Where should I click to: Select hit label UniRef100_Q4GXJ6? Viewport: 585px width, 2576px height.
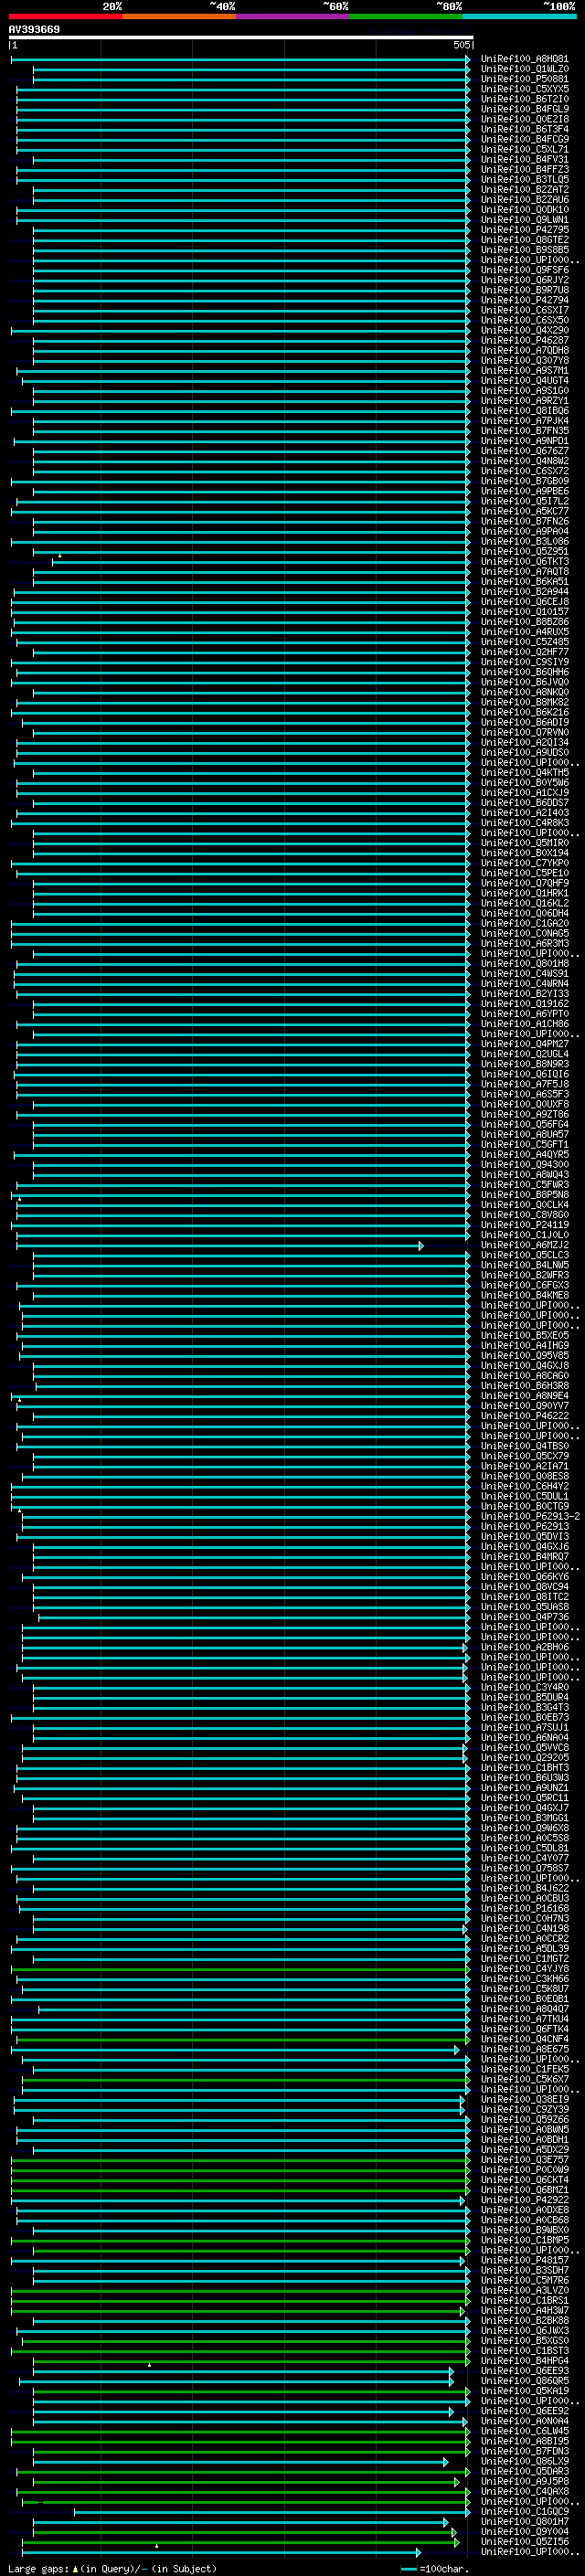pyautogui.click(x=524, y=1547)
